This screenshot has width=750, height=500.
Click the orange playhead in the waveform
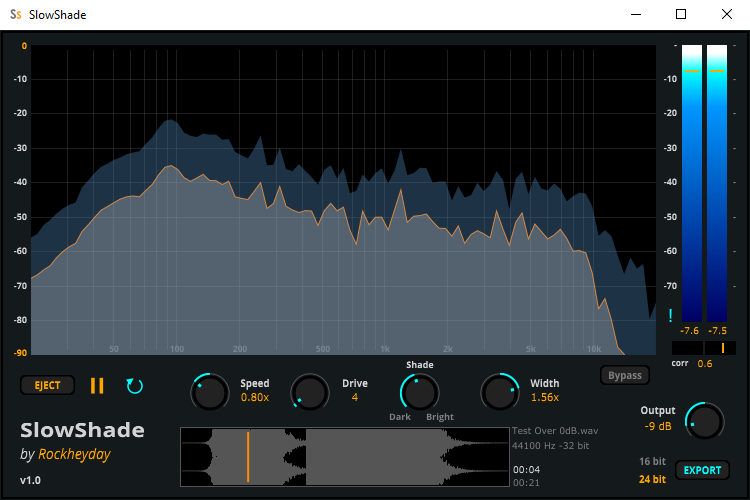[x=248, y=457]
